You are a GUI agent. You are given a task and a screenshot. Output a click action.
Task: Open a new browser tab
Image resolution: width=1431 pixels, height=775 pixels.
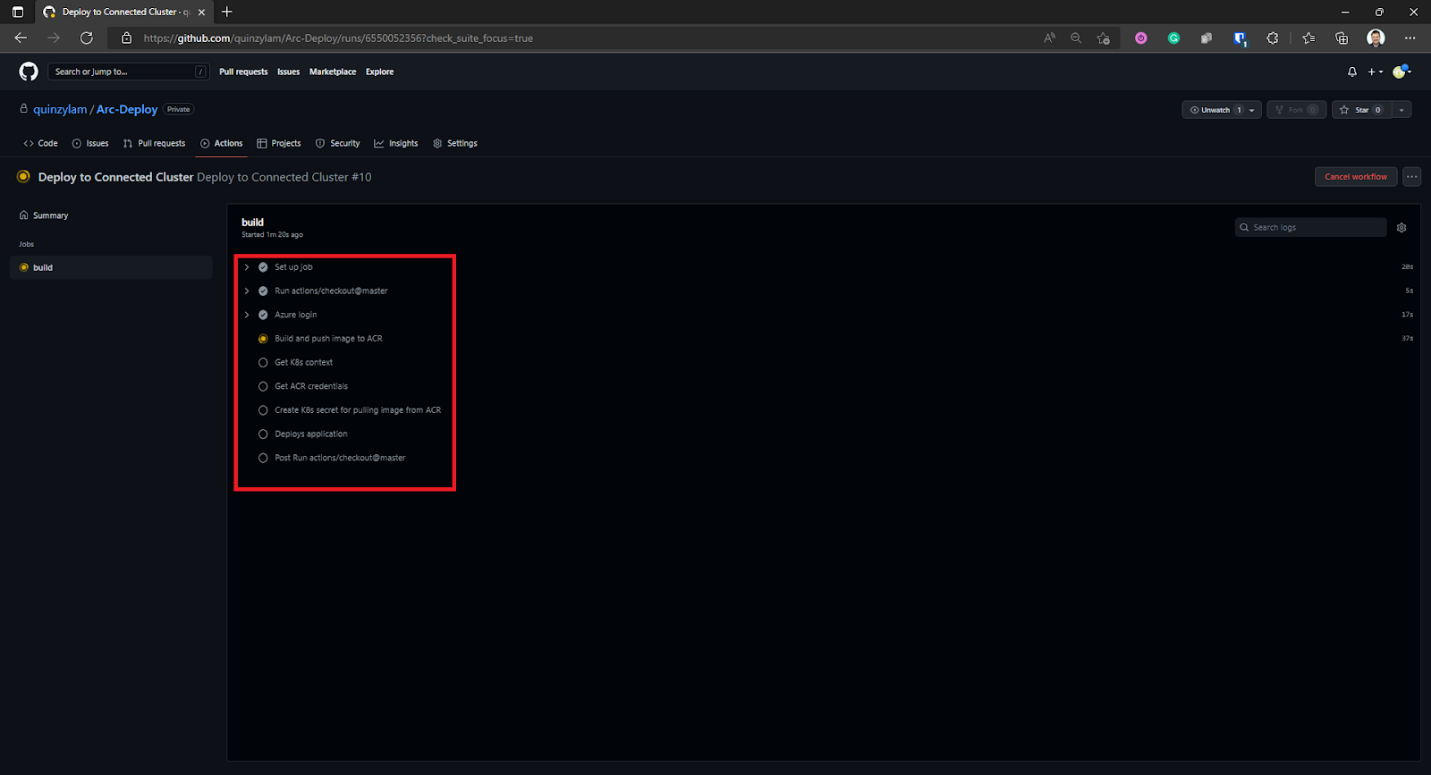tap(227, 12)
